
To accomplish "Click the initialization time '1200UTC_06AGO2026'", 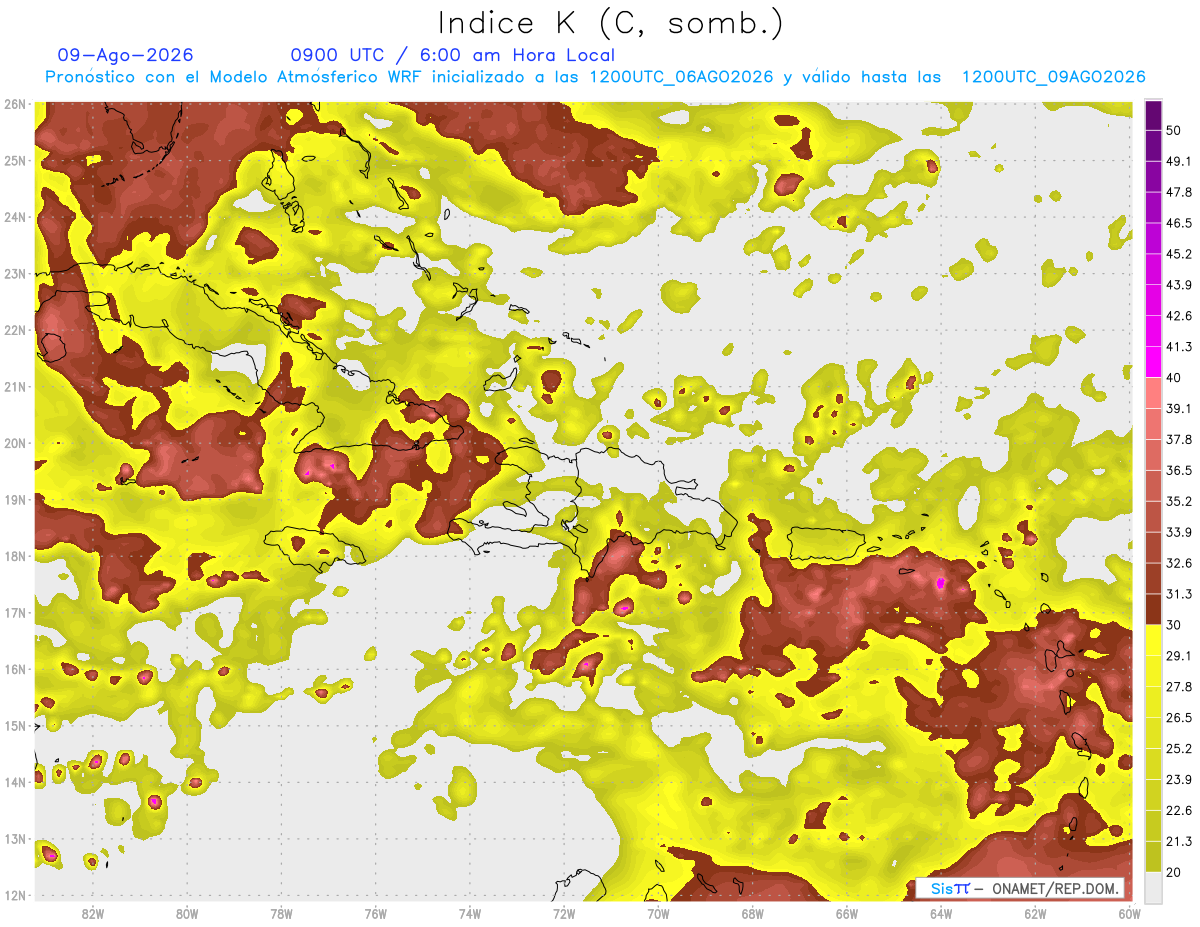I will (681, 77).
